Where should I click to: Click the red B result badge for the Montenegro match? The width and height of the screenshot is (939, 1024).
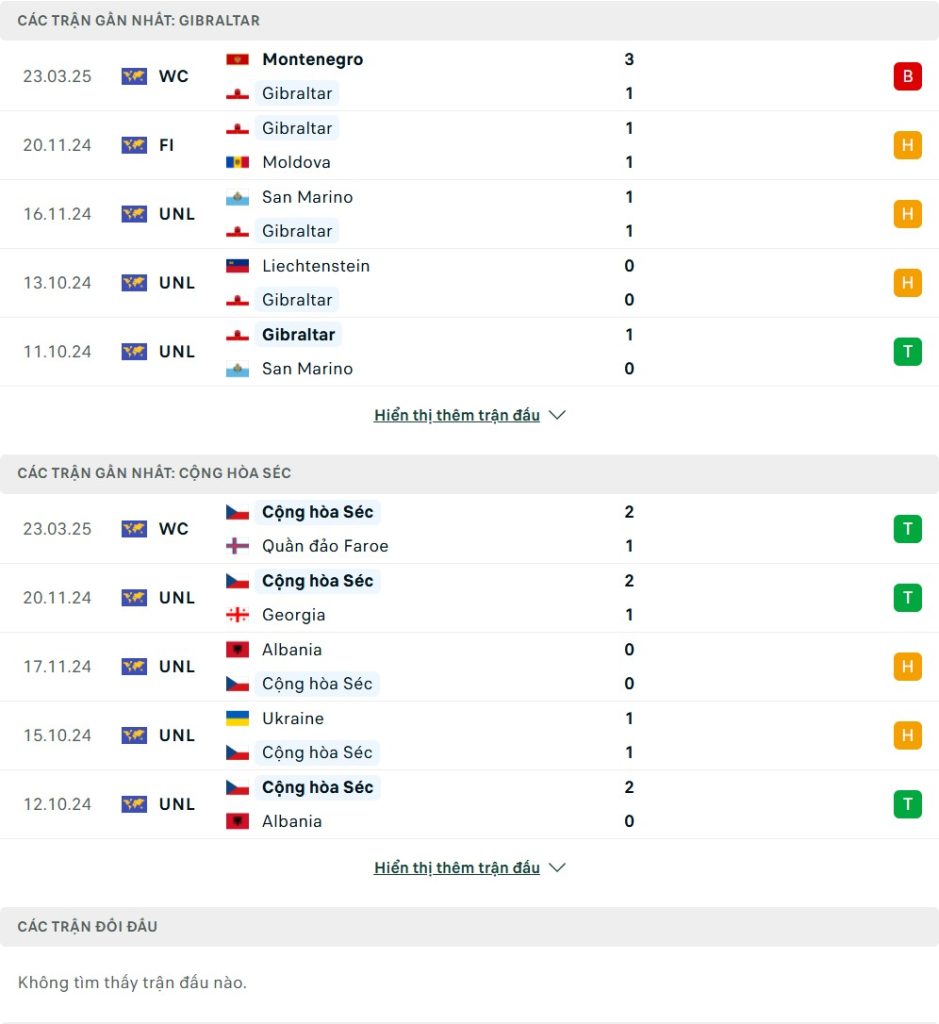click(x=907, y=76)
